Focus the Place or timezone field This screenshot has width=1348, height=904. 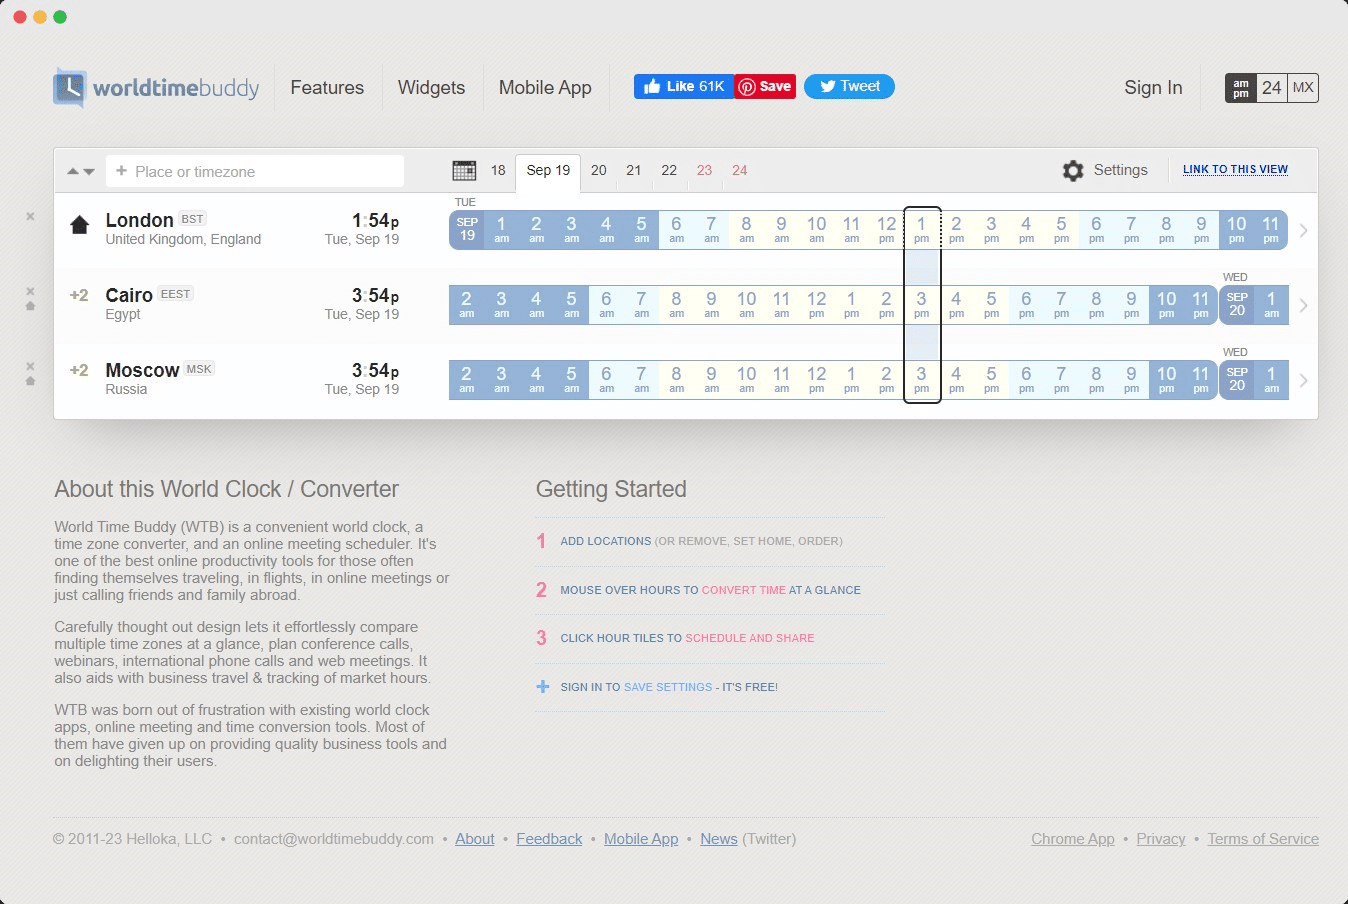[x=255, y=171]
